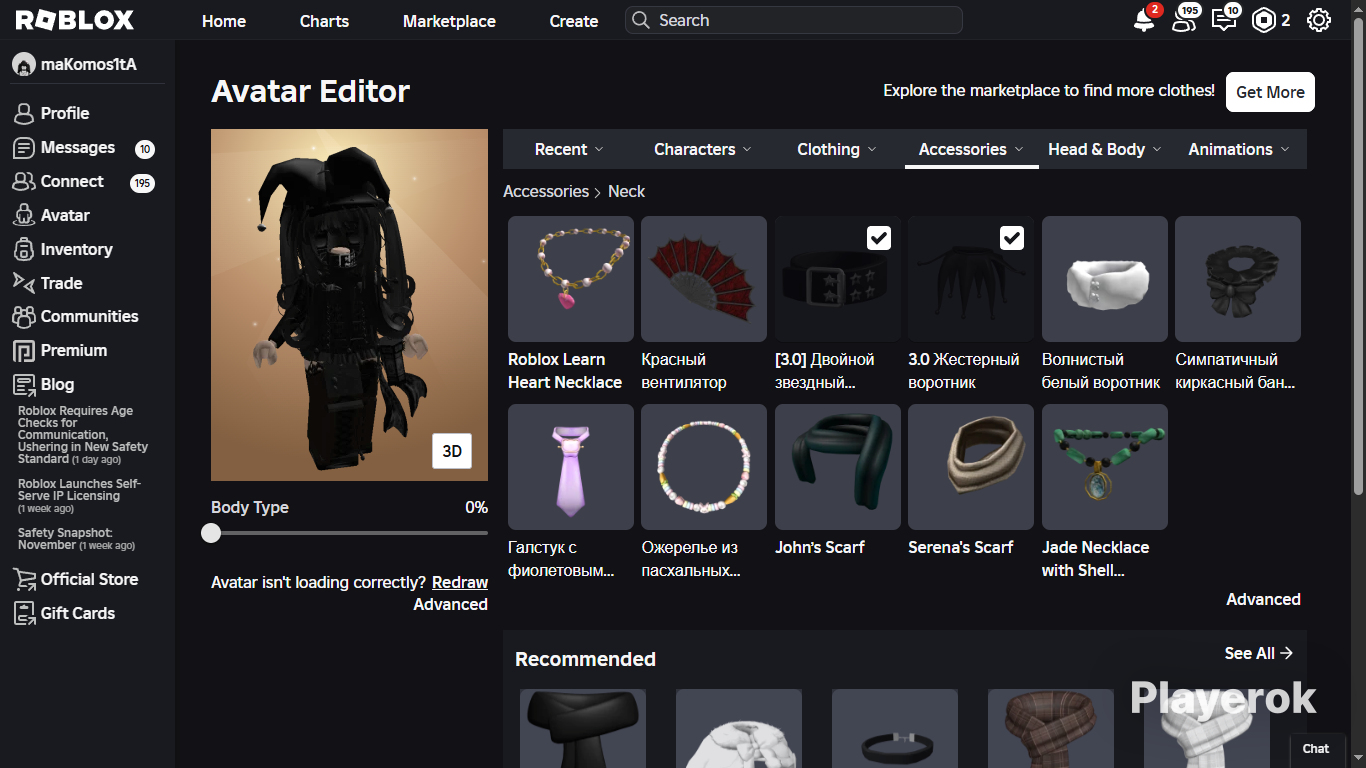
Task: Open the Create page
Action: coord(574,21)
